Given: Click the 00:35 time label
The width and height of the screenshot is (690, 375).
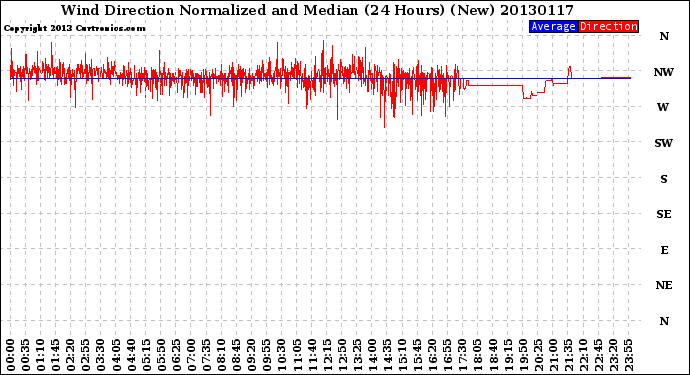Looking at the screenshot, I should pyautogui.click(x=26, y=355).
